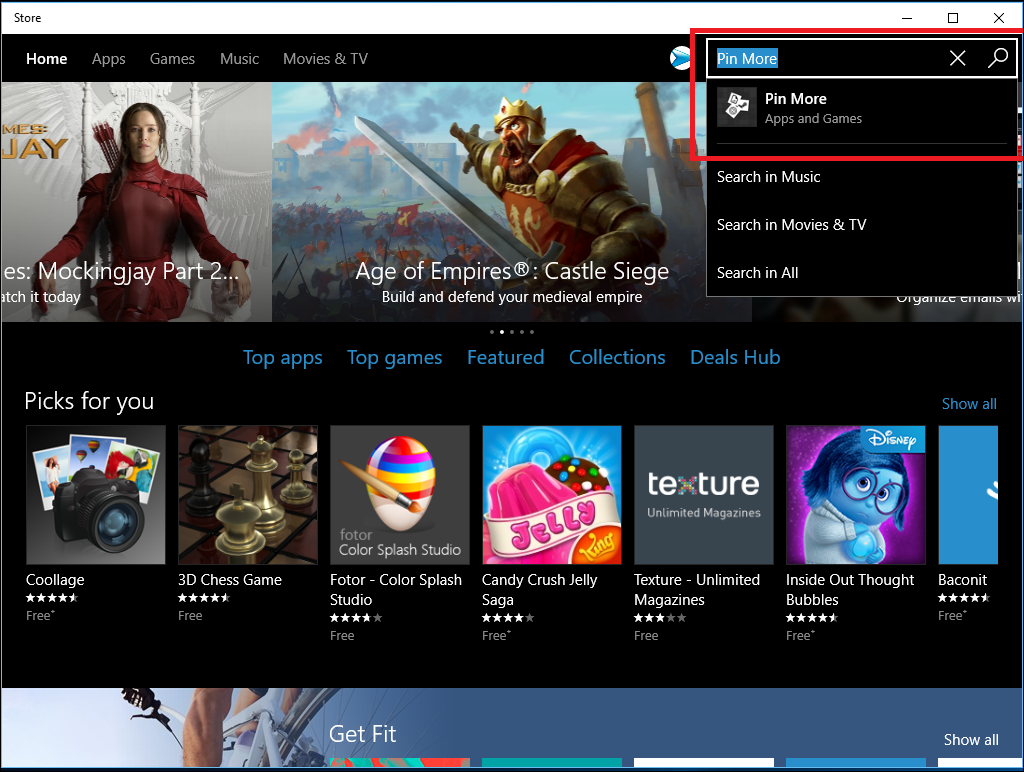
Task: Maximize the Store window
Action: click(x=953, y=18)
